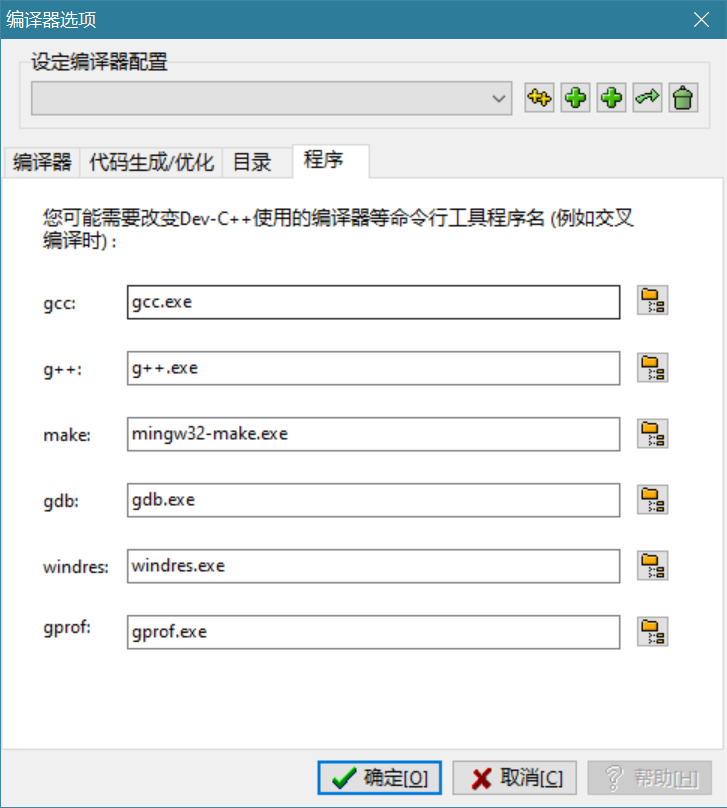727x808 pixels.
Task: Click the green plus icon beside the arrow
Action: tap(611, 98)
